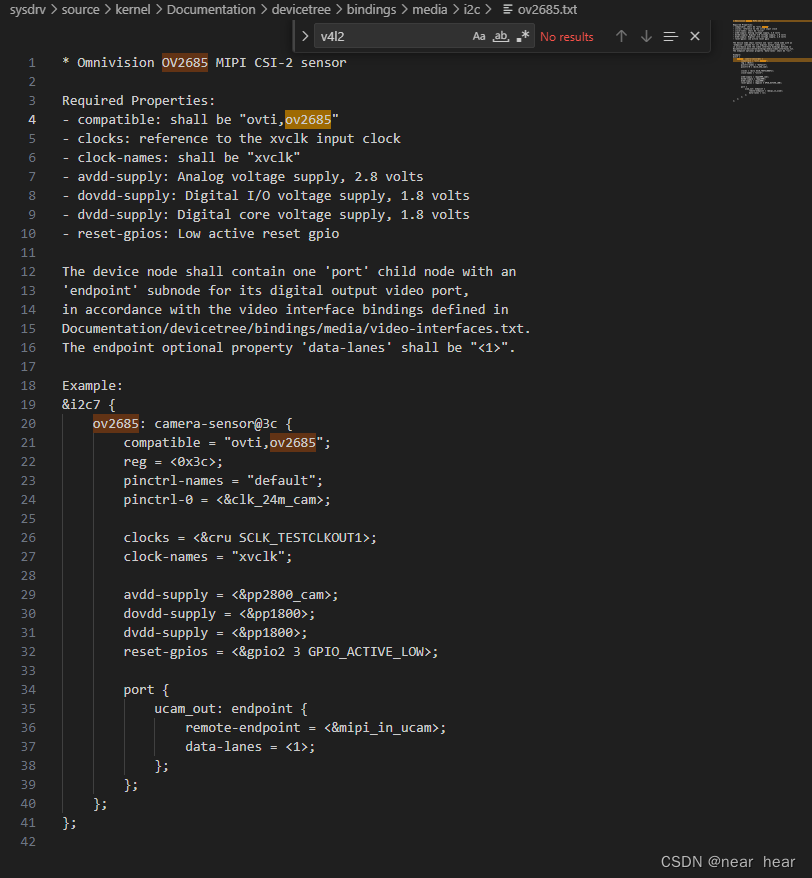Open bindings breadcrumb segment

click(x=371, y=10)
